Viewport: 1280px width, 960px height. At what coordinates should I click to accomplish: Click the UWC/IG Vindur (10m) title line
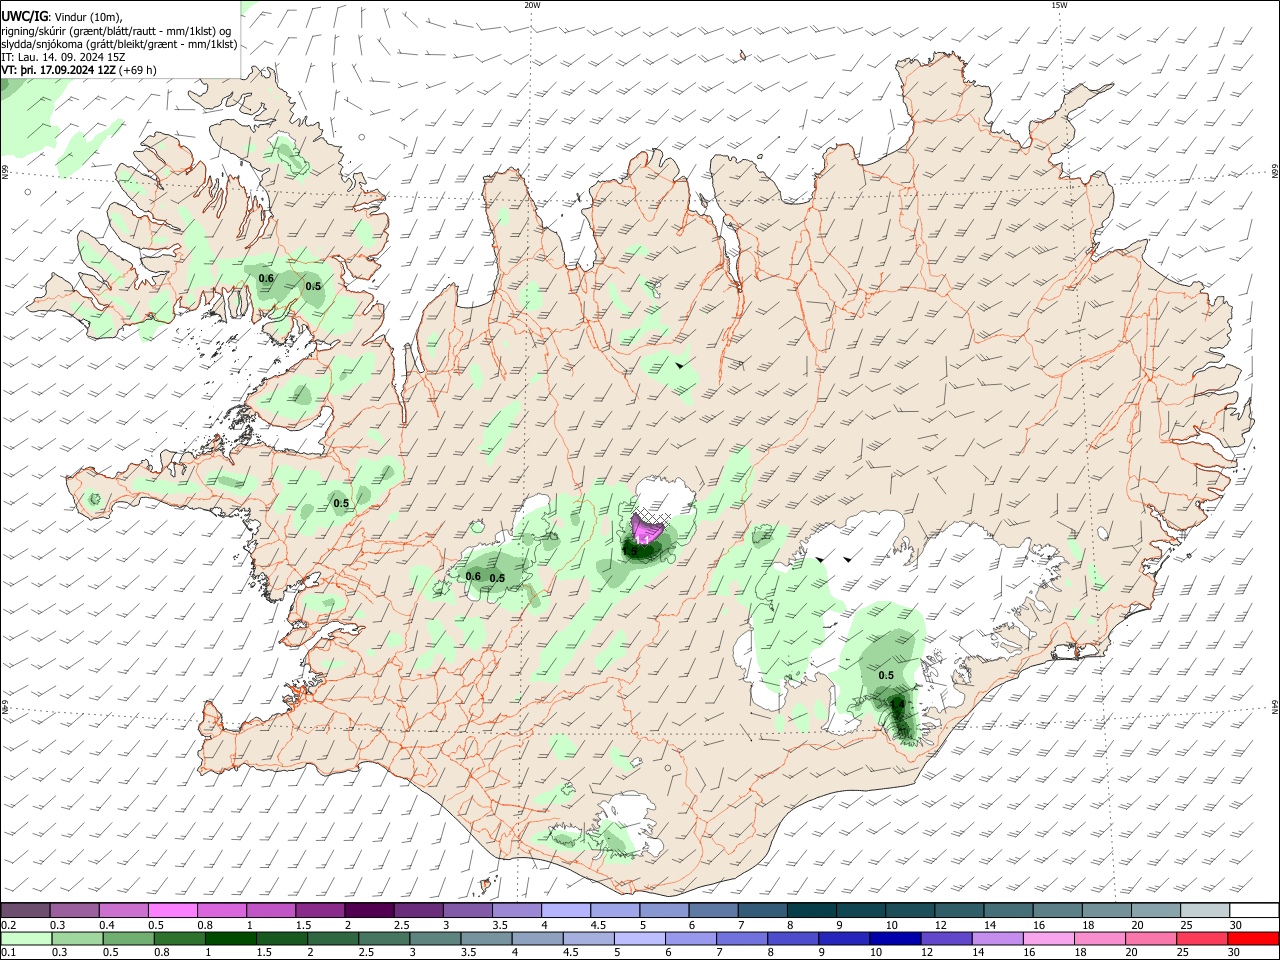point(60,16)
